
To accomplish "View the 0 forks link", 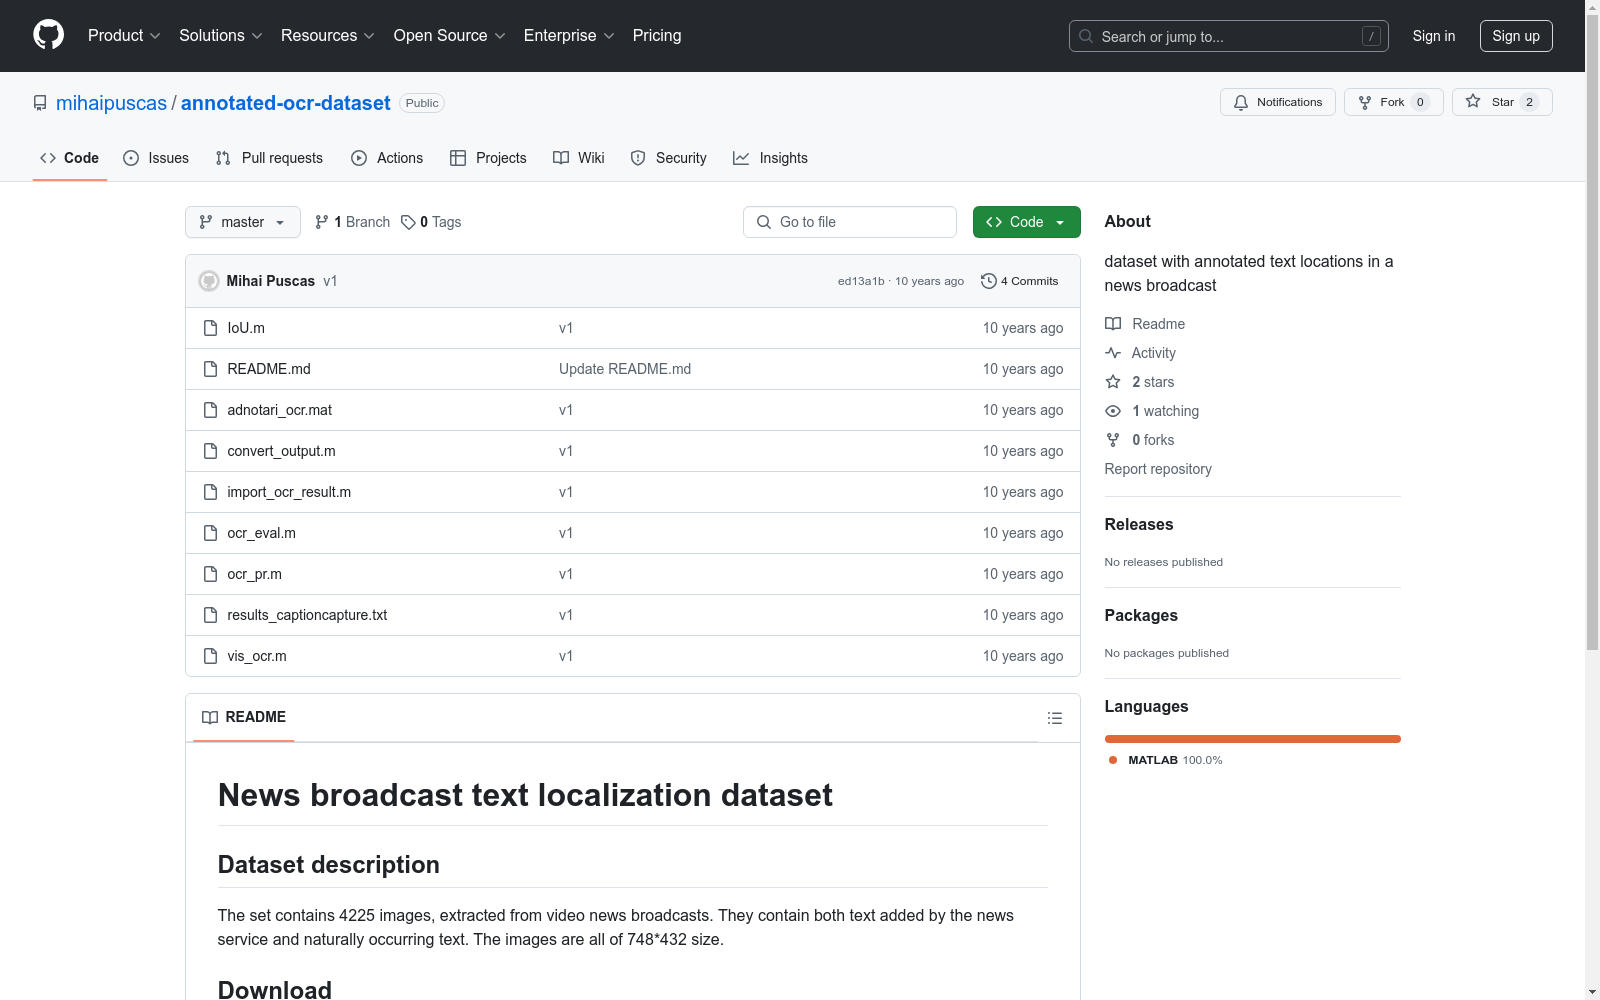I will [1140, 440].
